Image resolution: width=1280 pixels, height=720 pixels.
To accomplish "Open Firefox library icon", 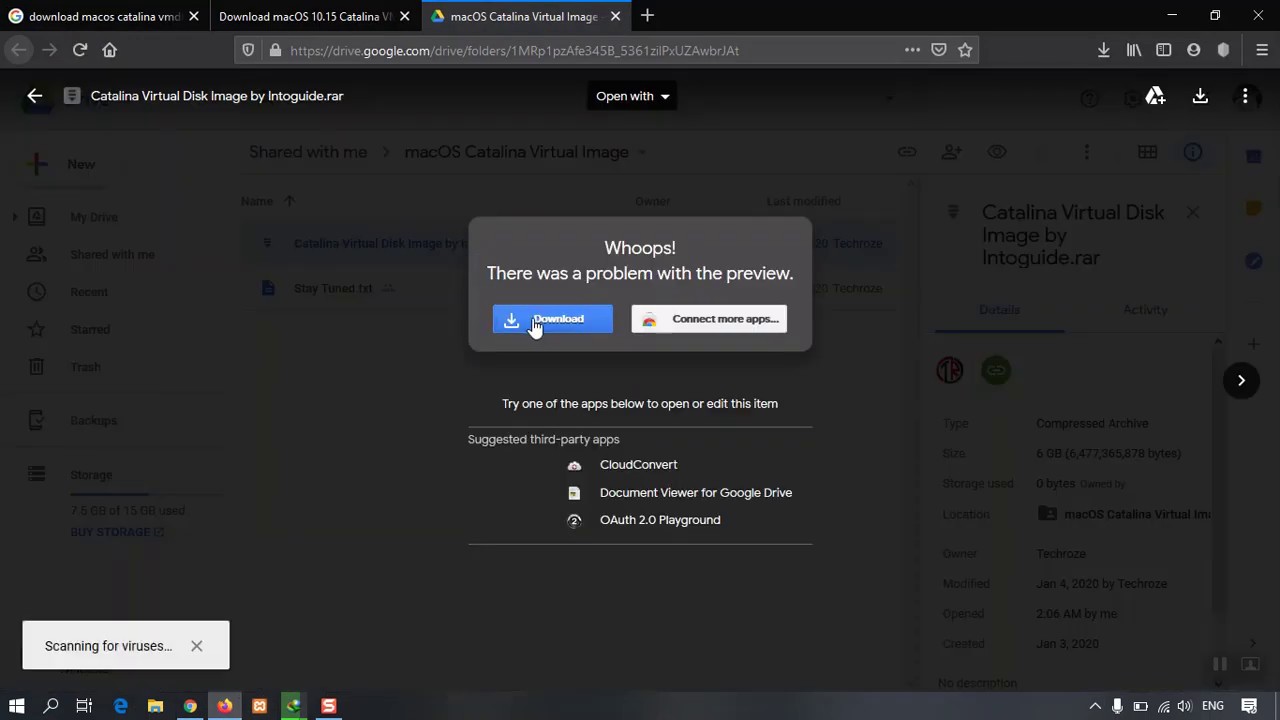I will (1134, 50).
